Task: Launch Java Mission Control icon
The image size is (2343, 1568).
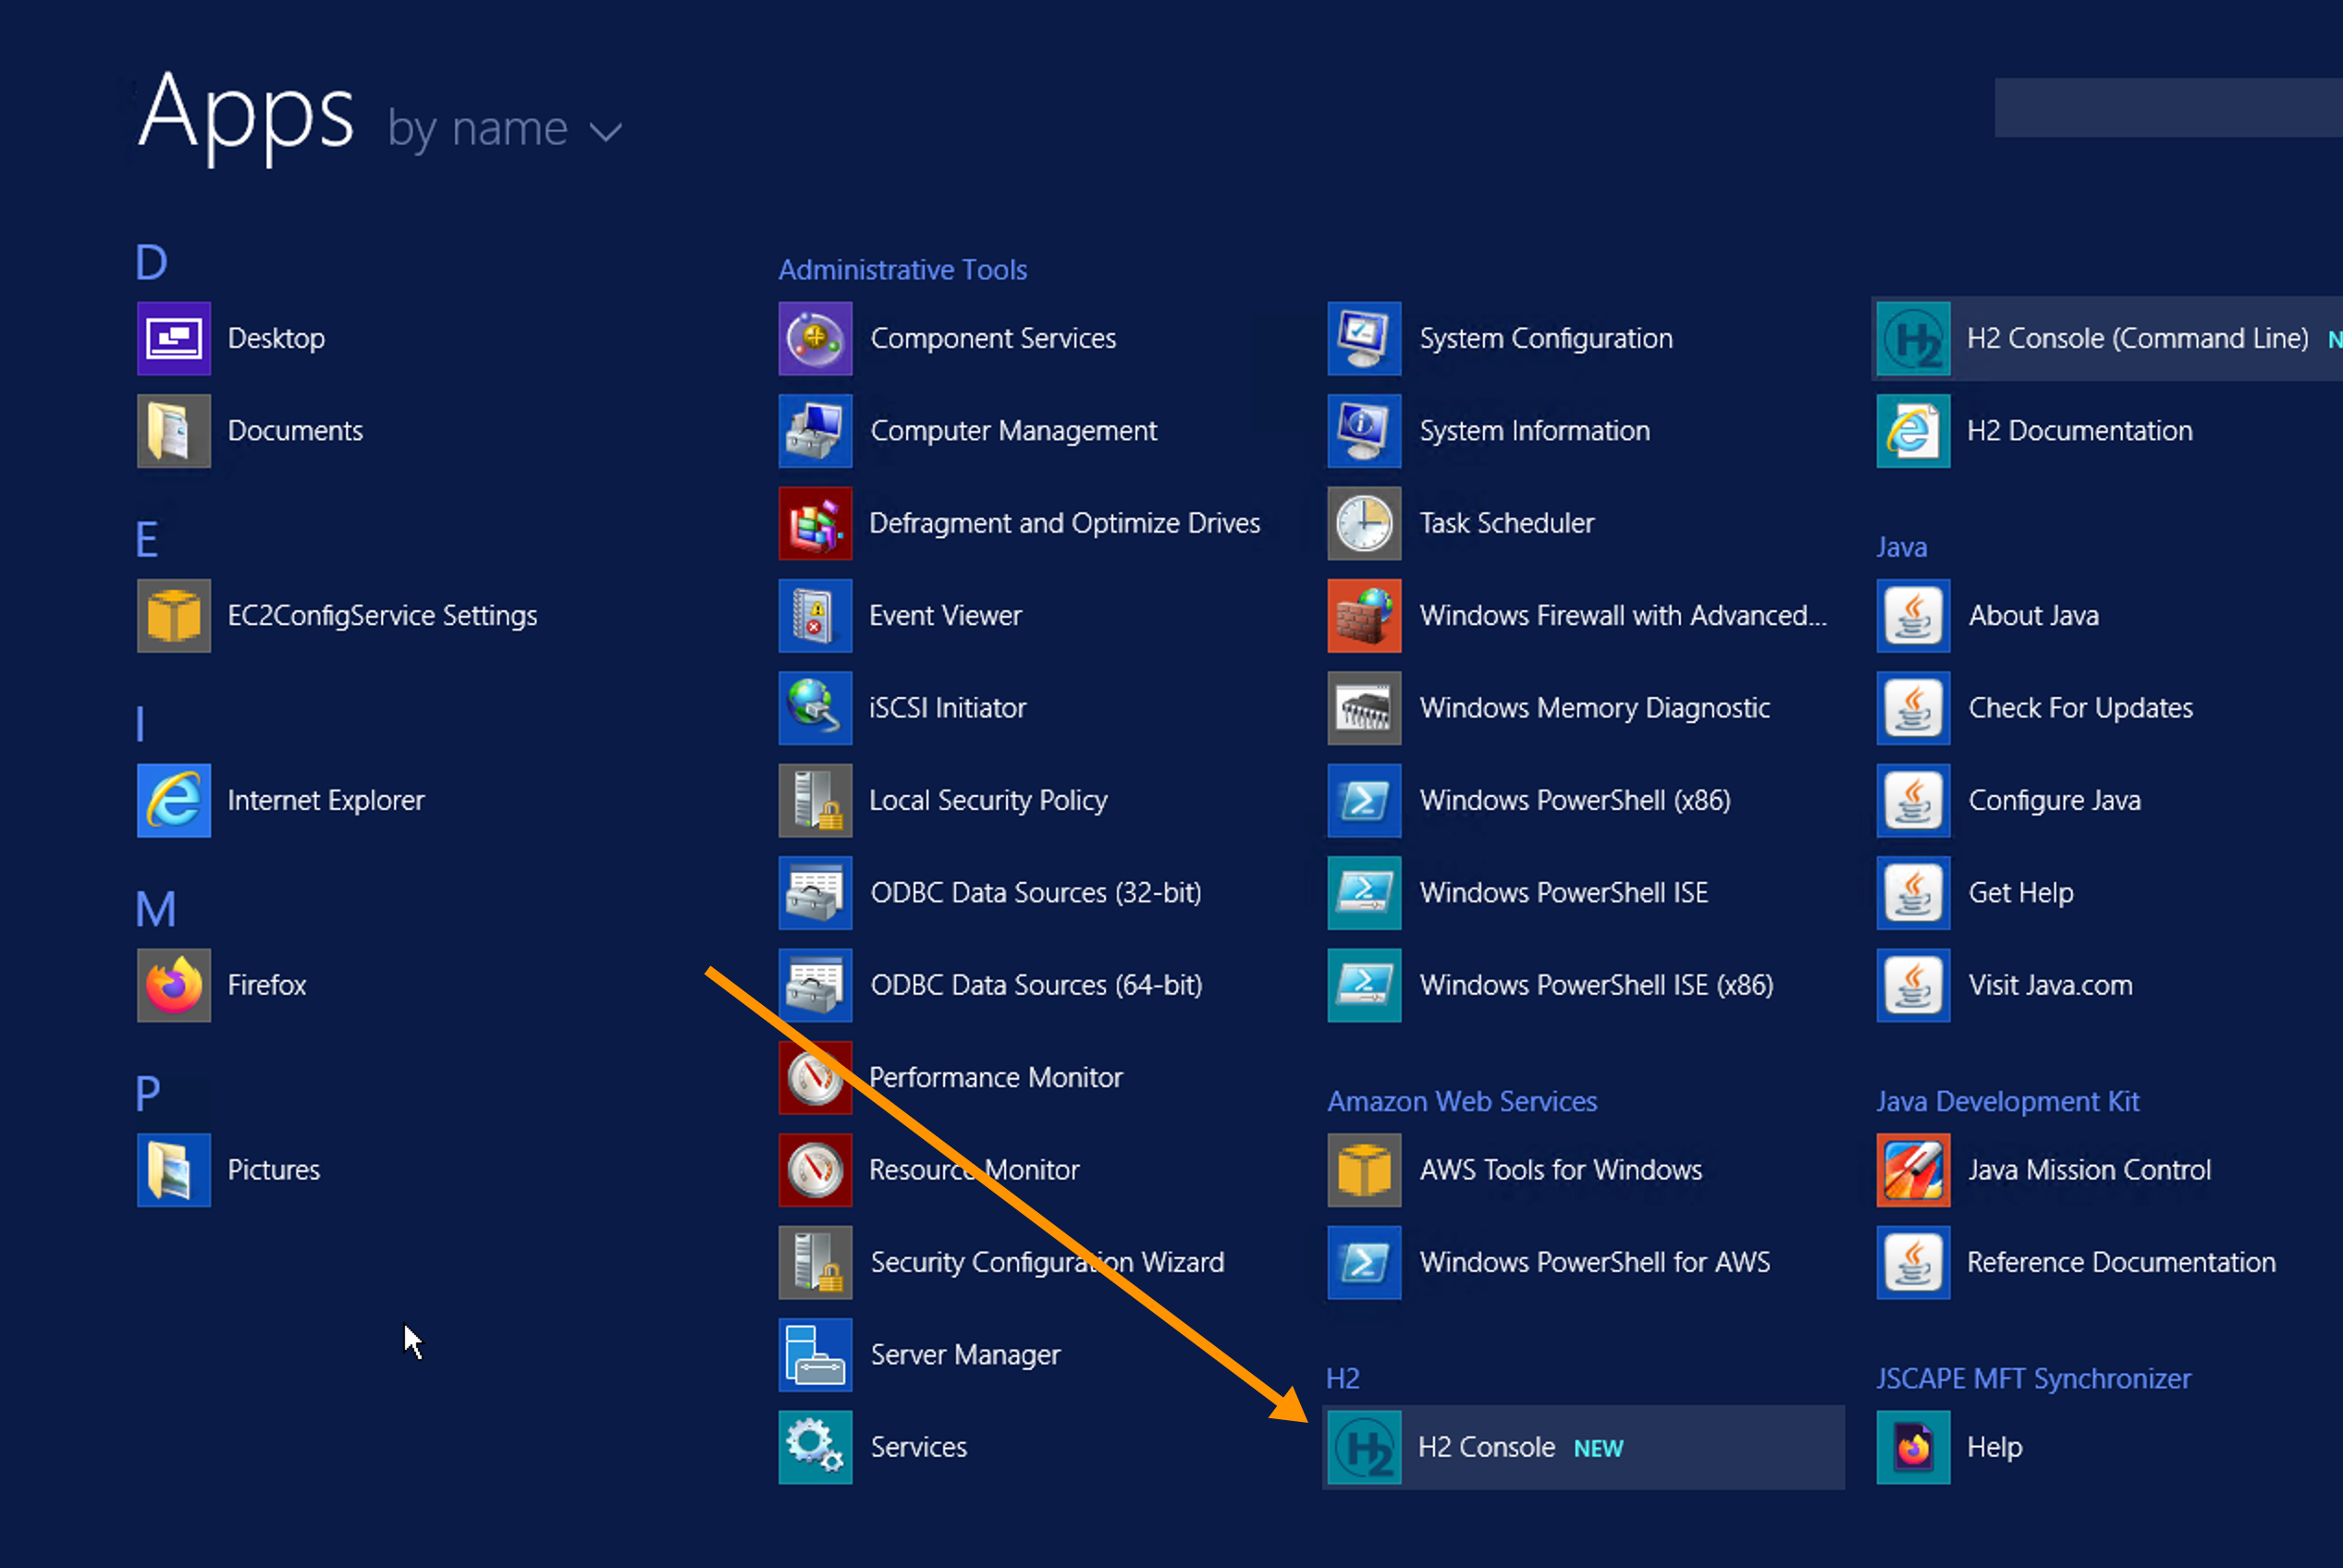Action: pyautogui.click(x=1913, y=1170)
